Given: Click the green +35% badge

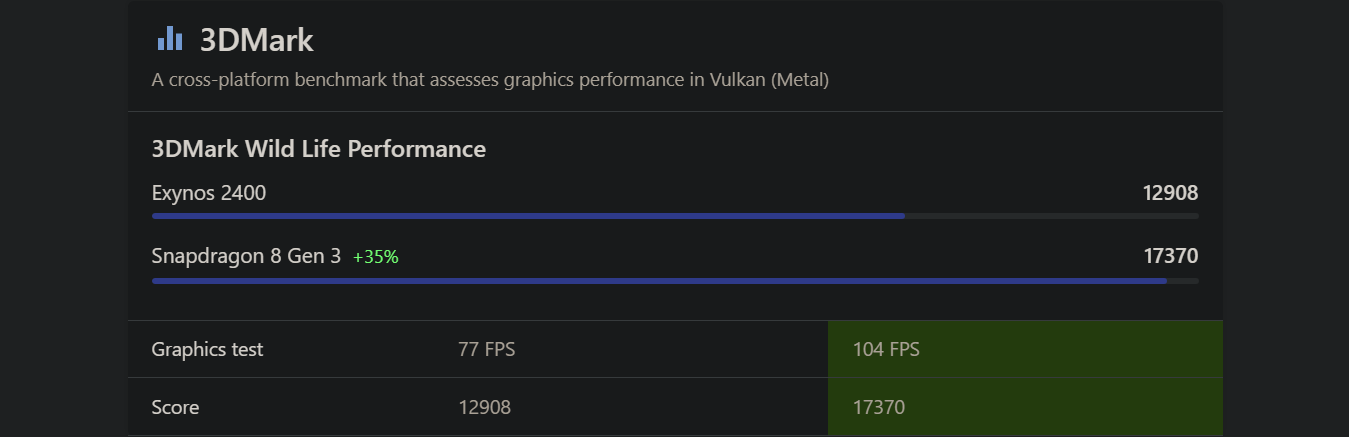Looking at the screenshot, I should click(376, 257).
